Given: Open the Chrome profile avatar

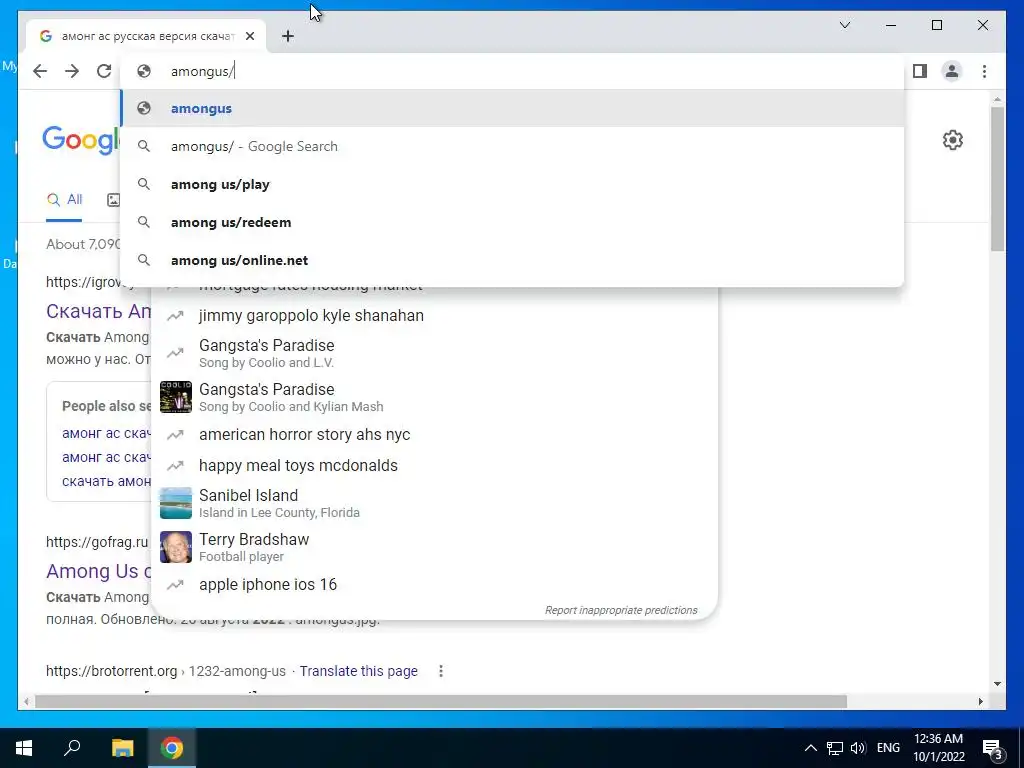Looking at the screenshot, I should point(952,71).
